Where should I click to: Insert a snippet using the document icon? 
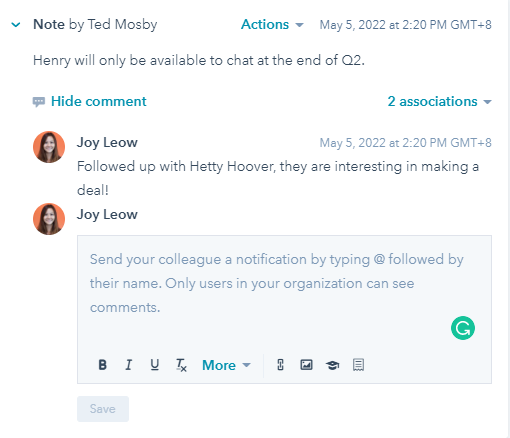(358, 365)
